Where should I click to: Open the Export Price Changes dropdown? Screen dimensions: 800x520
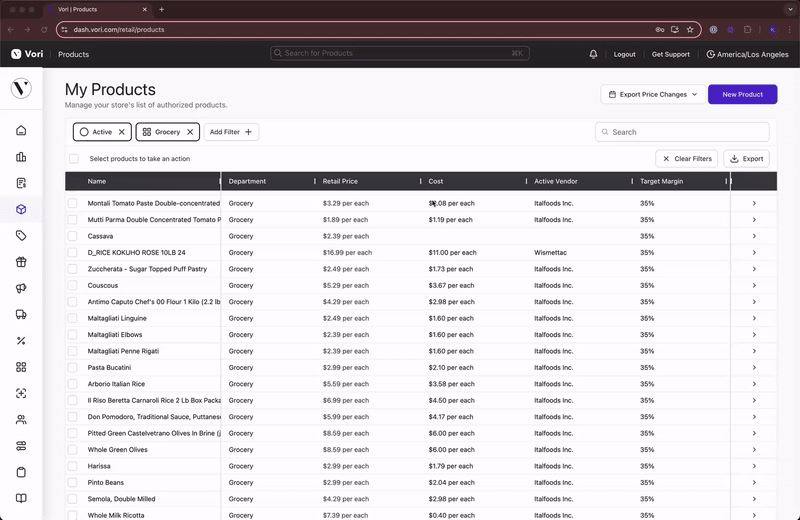pos(653,94)
